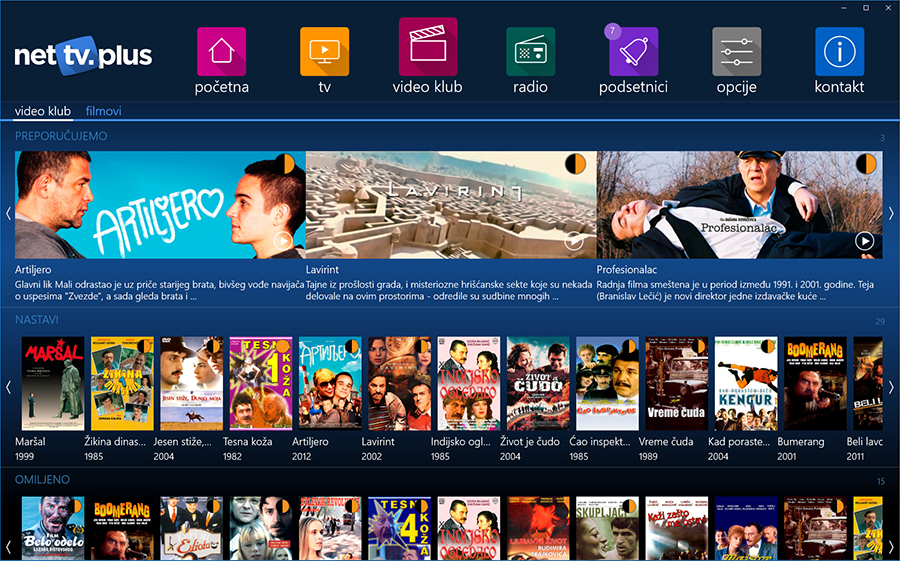Open the radio icon
Viewport: 900px width, 561px height.
[530, 51]
